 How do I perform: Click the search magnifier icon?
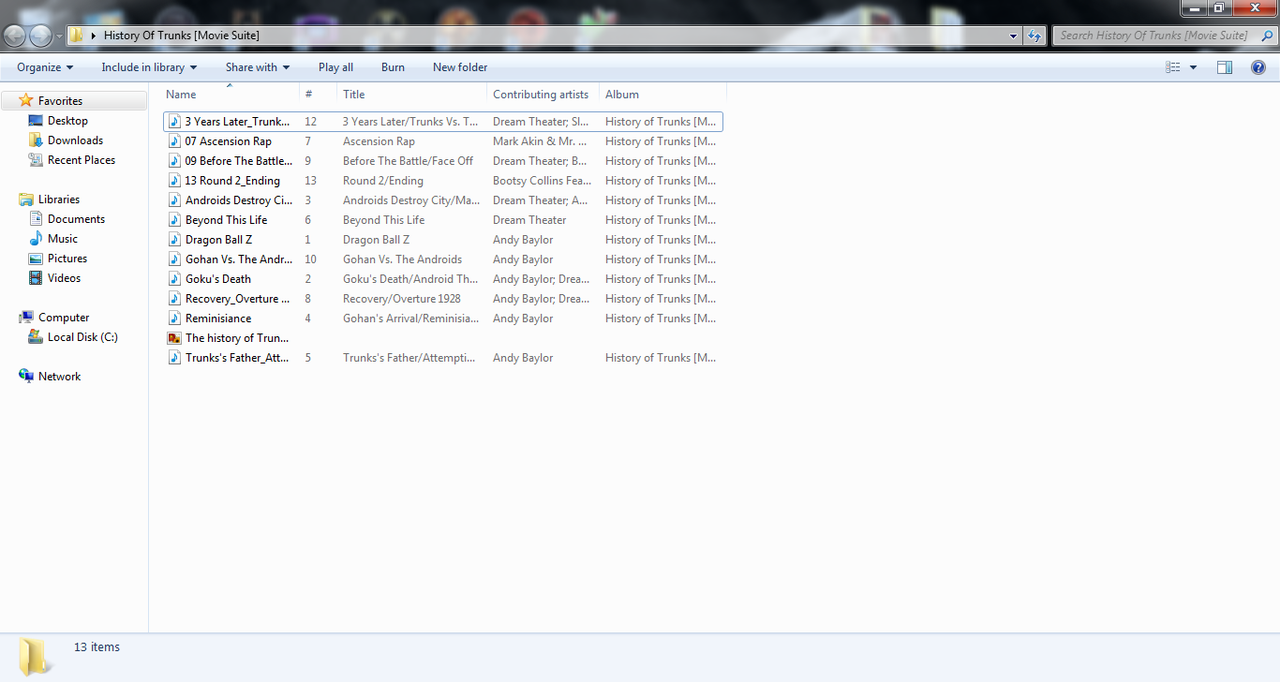point(1266,35)
